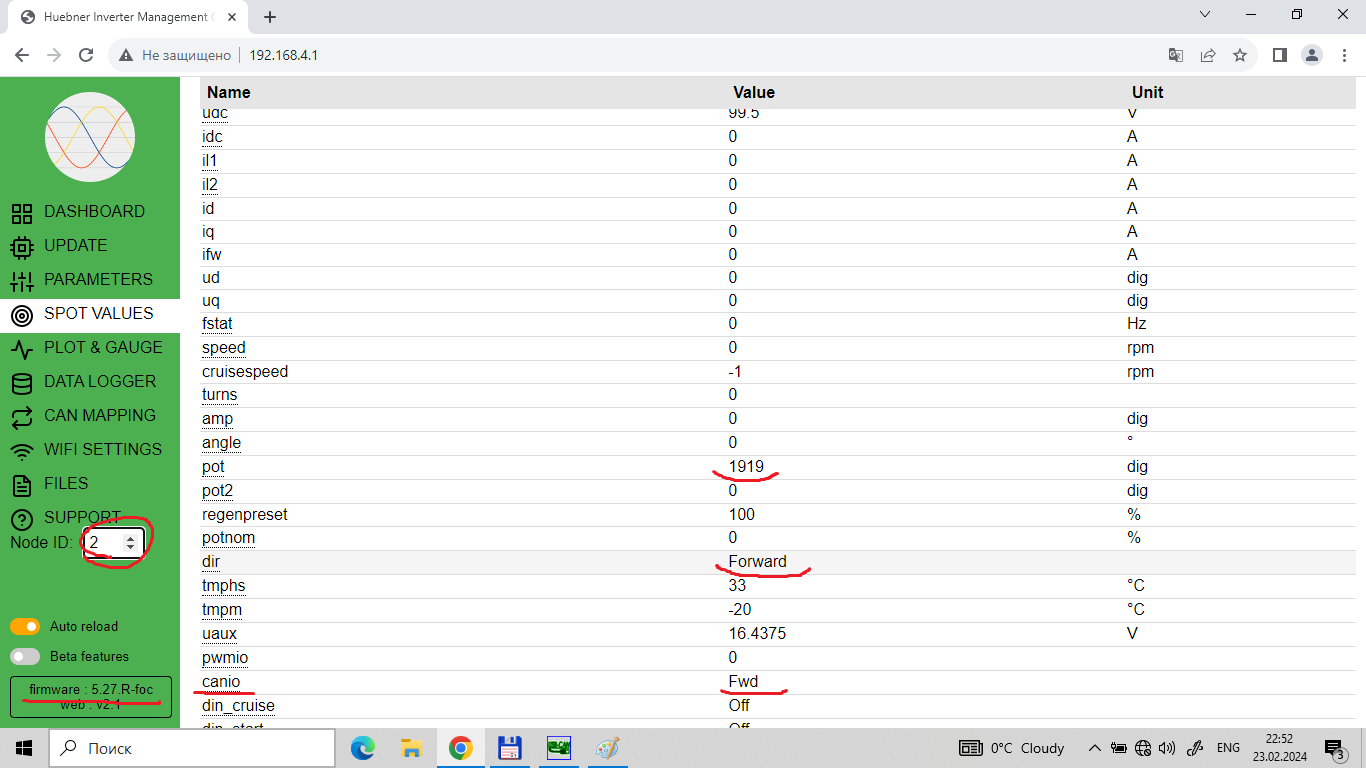Open Parameters via sliders icon
Image resolution: width=1366 pixels, height=768 pixels.
(x=22, y=280)
